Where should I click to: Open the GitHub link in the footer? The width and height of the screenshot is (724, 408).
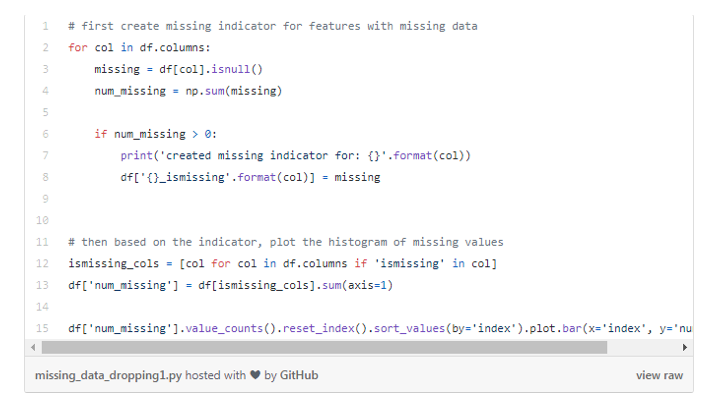(299, 376)
